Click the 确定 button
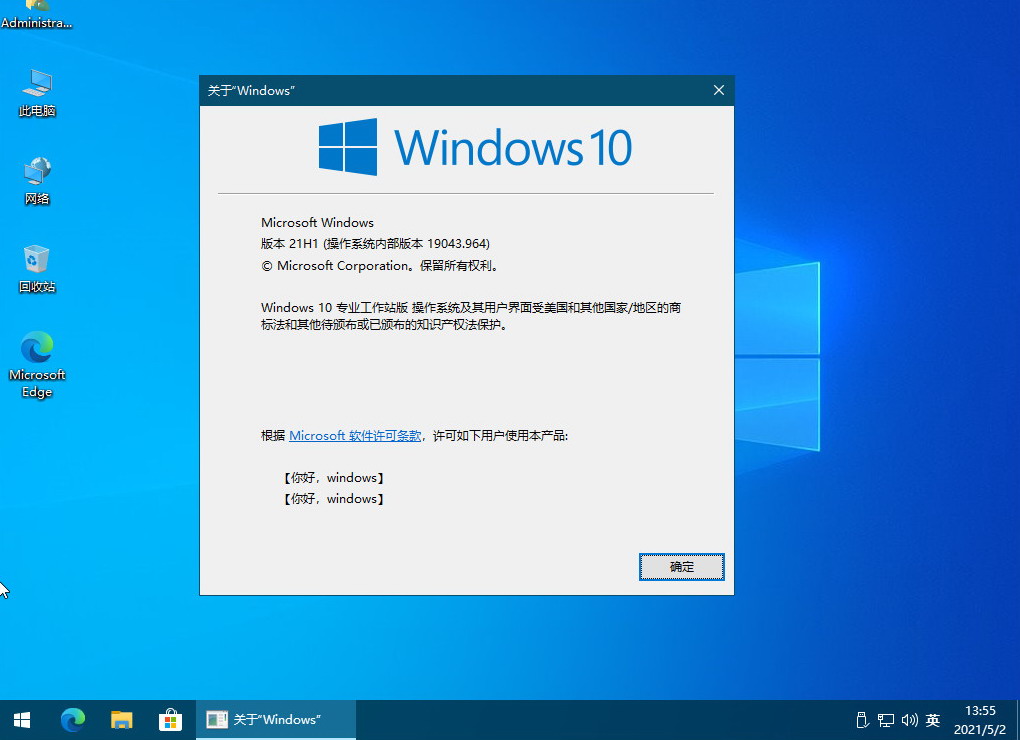Viewport: 1020px width, 740px height. click(681, 567)
